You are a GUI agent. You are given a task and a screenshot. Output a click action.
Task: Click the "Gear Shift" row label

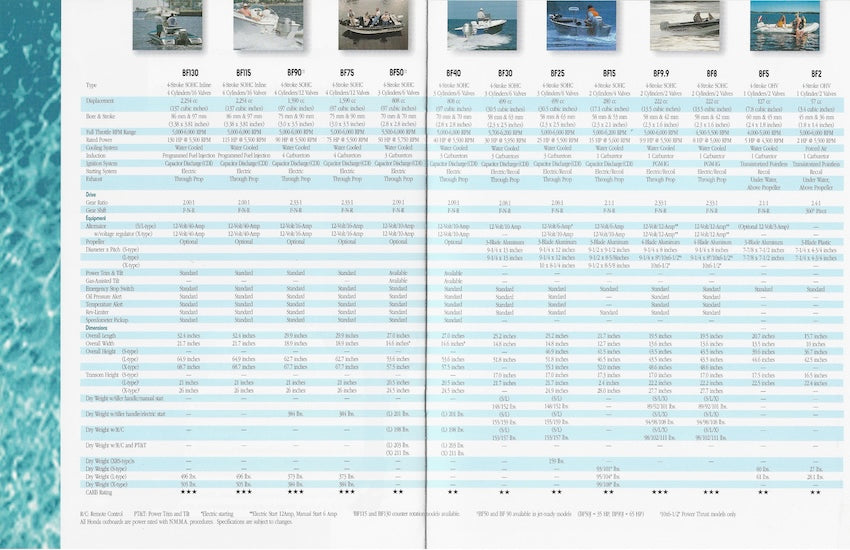96,210
